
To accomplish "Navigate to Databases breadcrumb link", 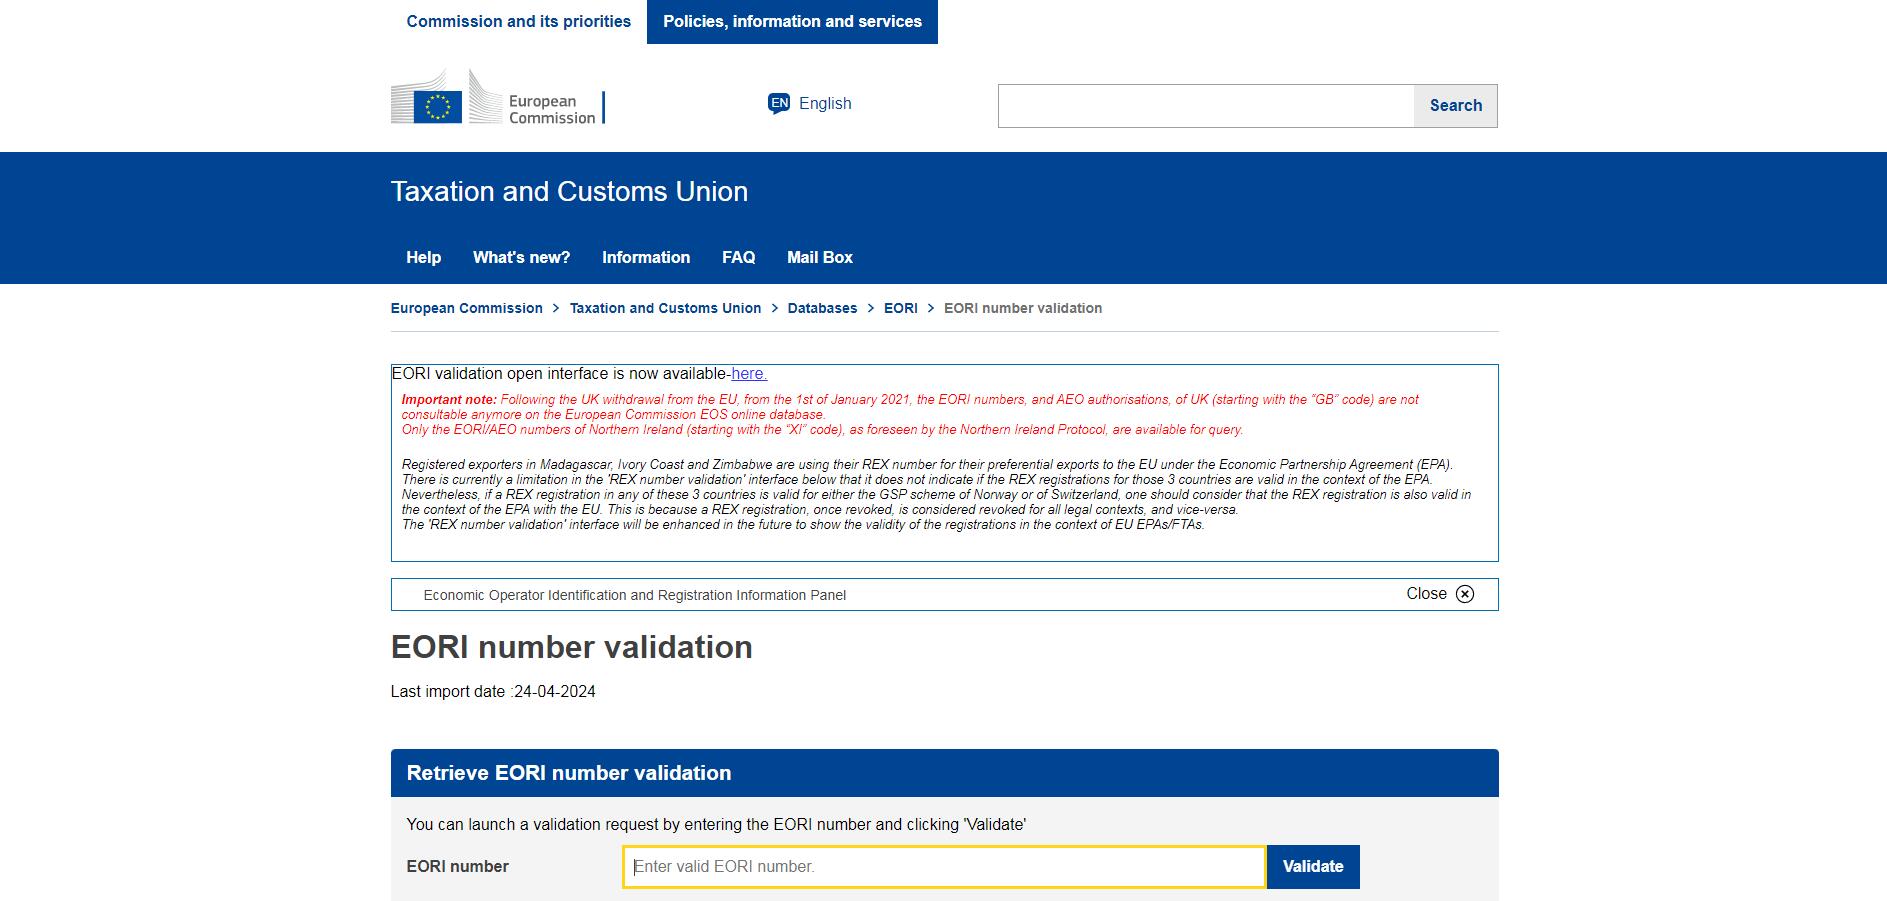I will click(822, 308).
